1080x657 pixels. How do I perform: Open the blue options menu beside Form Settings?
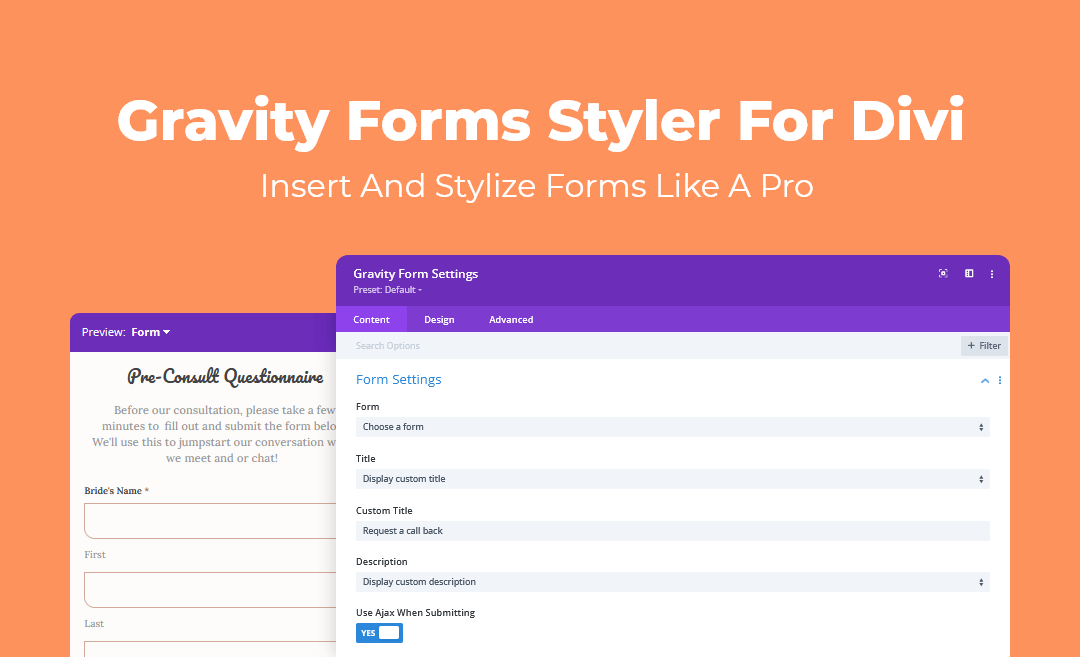(x=999, y=380)
